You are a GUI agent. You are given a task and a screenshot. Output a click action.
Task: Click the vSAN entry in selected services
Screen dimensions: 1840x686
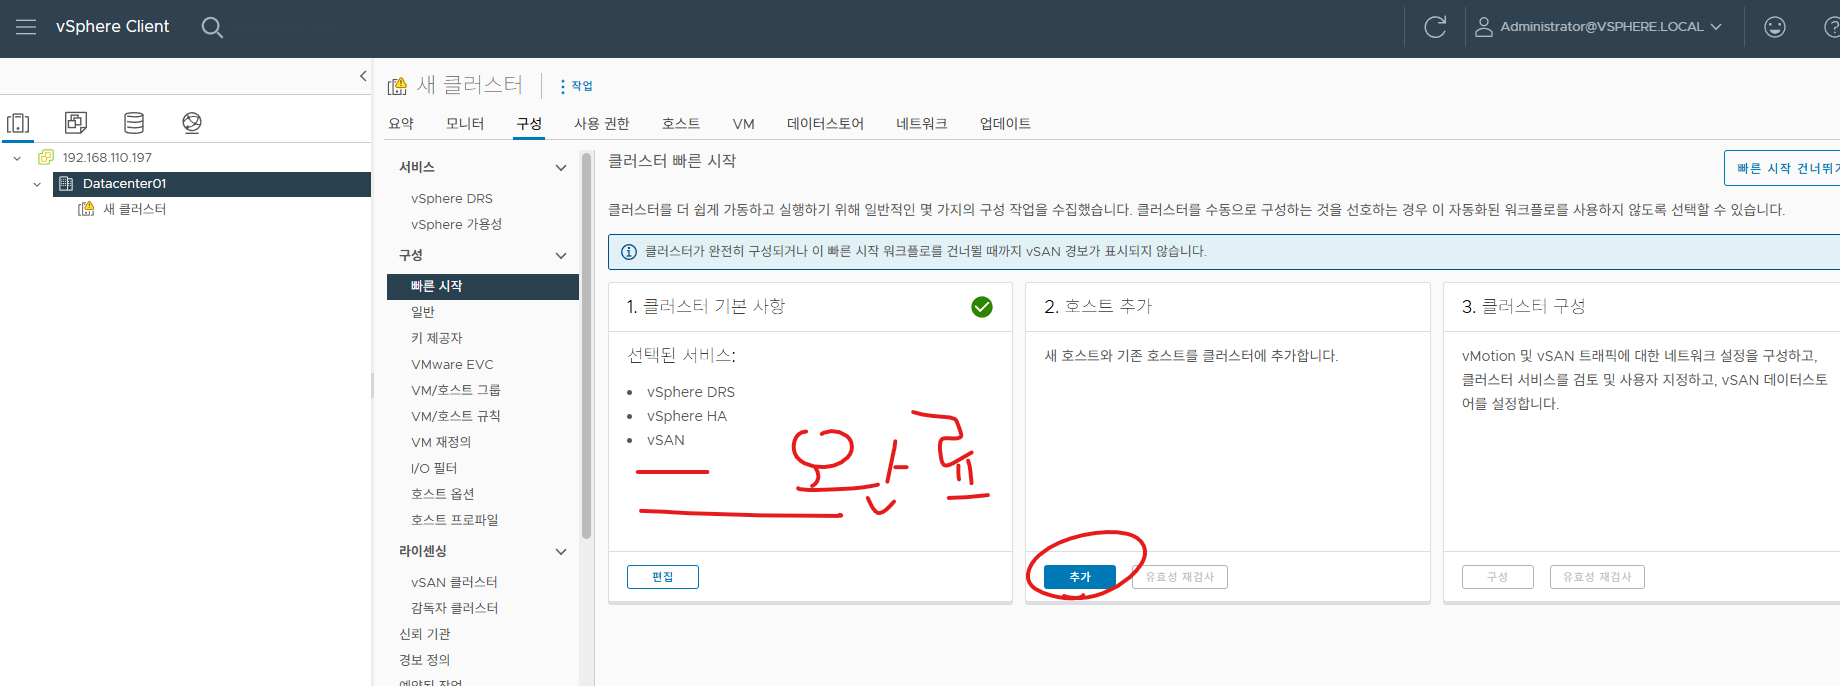click(x=666, y=440)
